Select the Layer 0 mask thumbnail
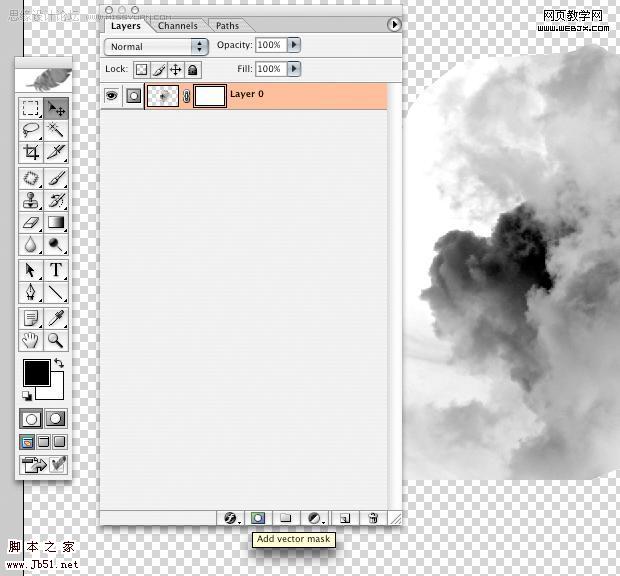The height and width of the screenshot is (576, 620). click(x=210, y=96)
